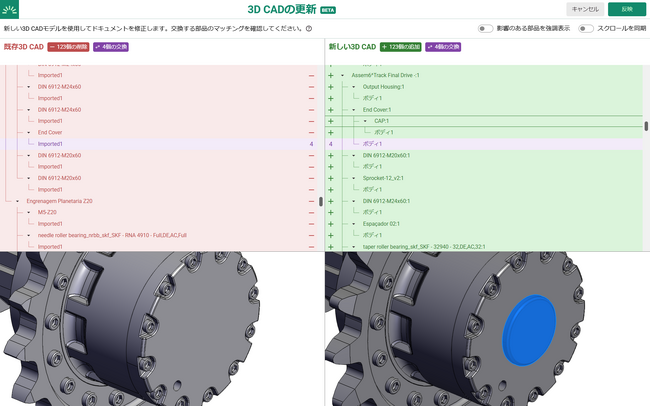The width and height of the screenshot is (650, 407).
Task: Collapse the Assemb*Track Final Drive node
Action: (x=342, y=75)
